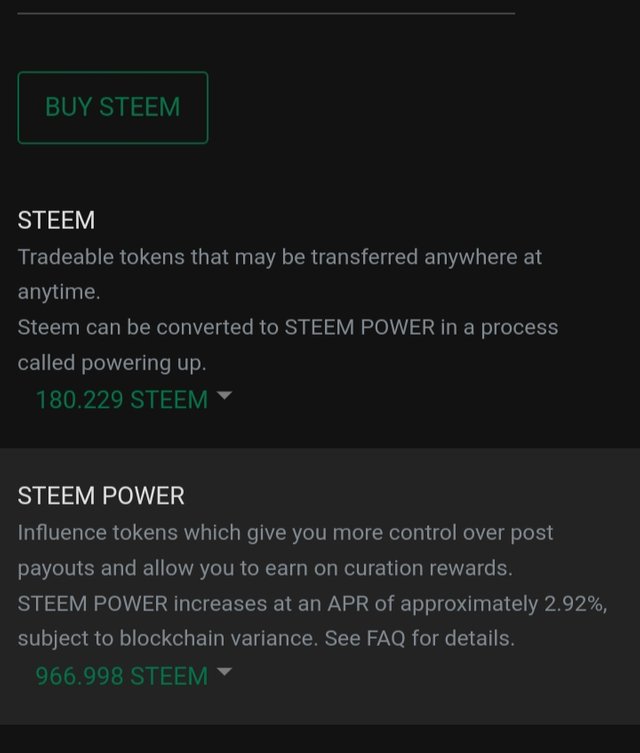Screen dimensions: 640x753
Task: Click the "Steem can be converted" sentence
Action: tap(150, 328)
